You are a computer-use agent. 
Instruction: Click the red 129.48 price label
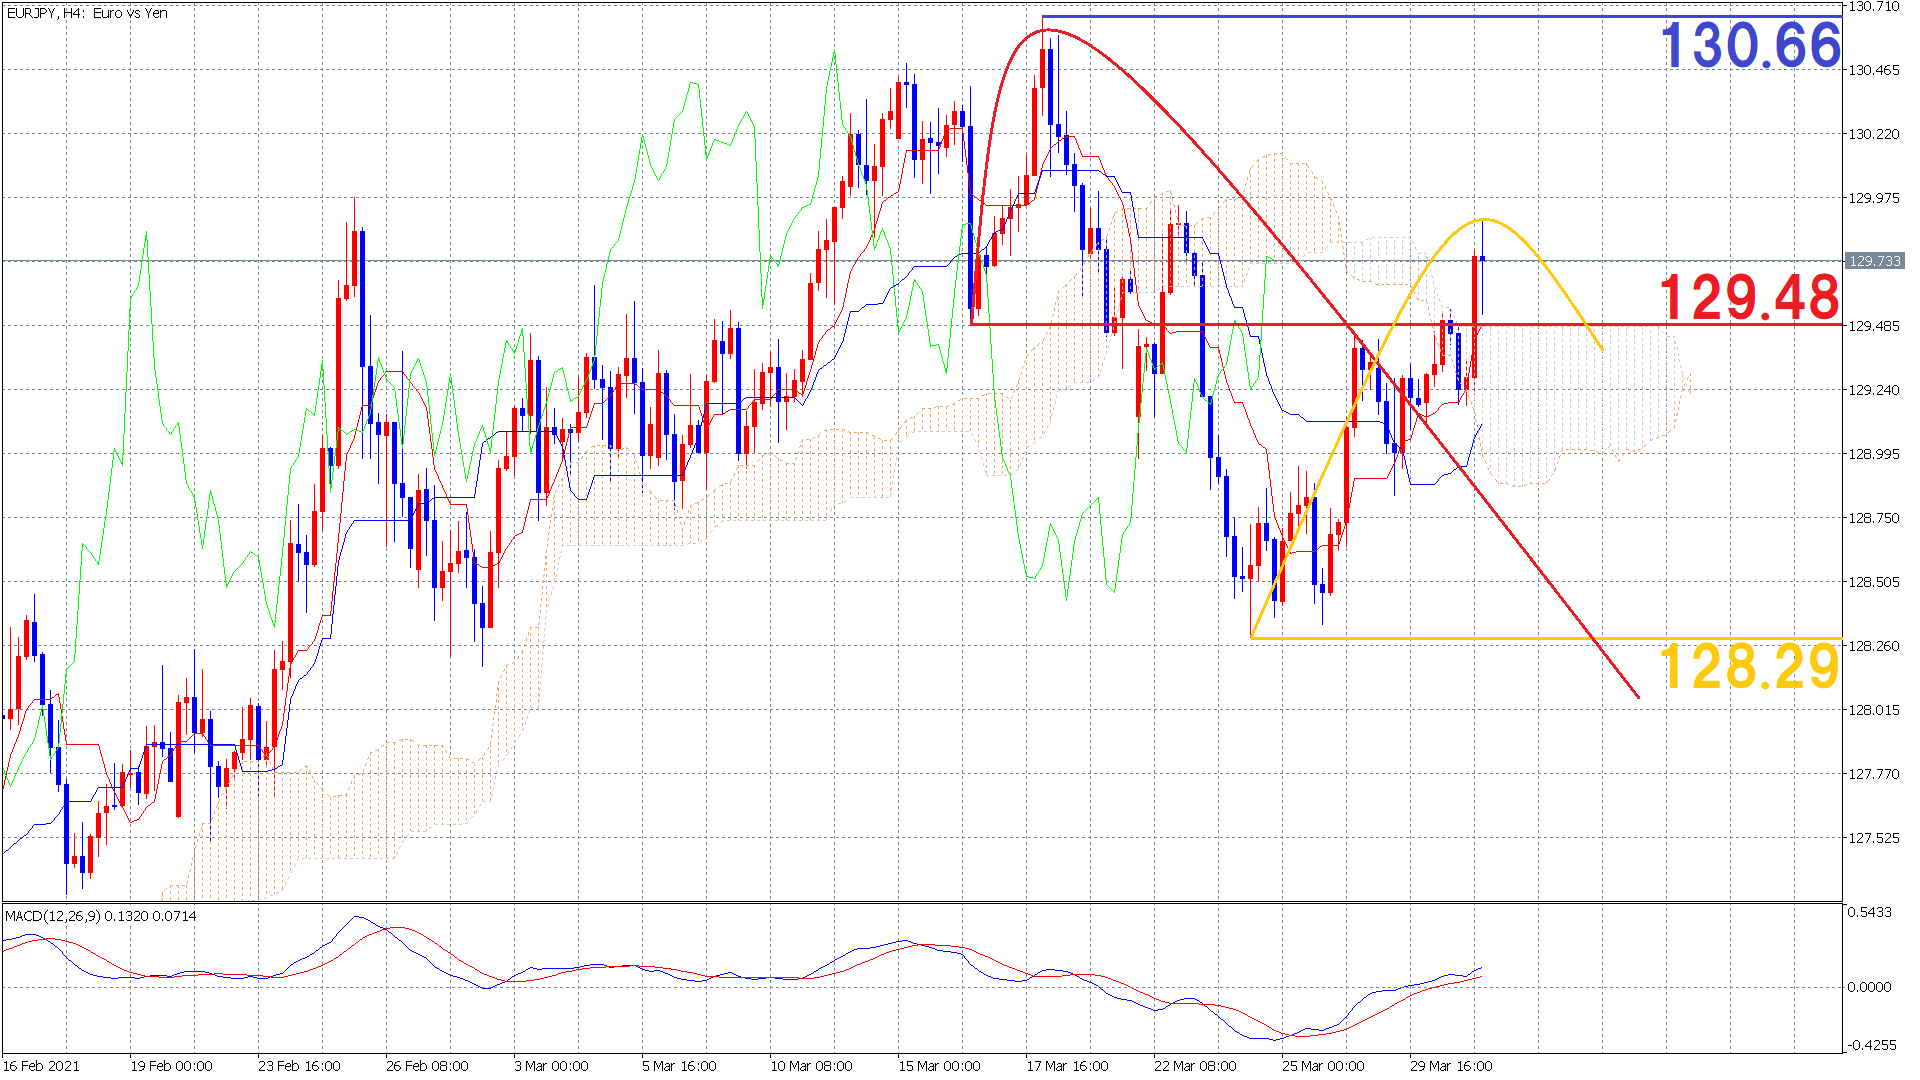[1750, 297]
